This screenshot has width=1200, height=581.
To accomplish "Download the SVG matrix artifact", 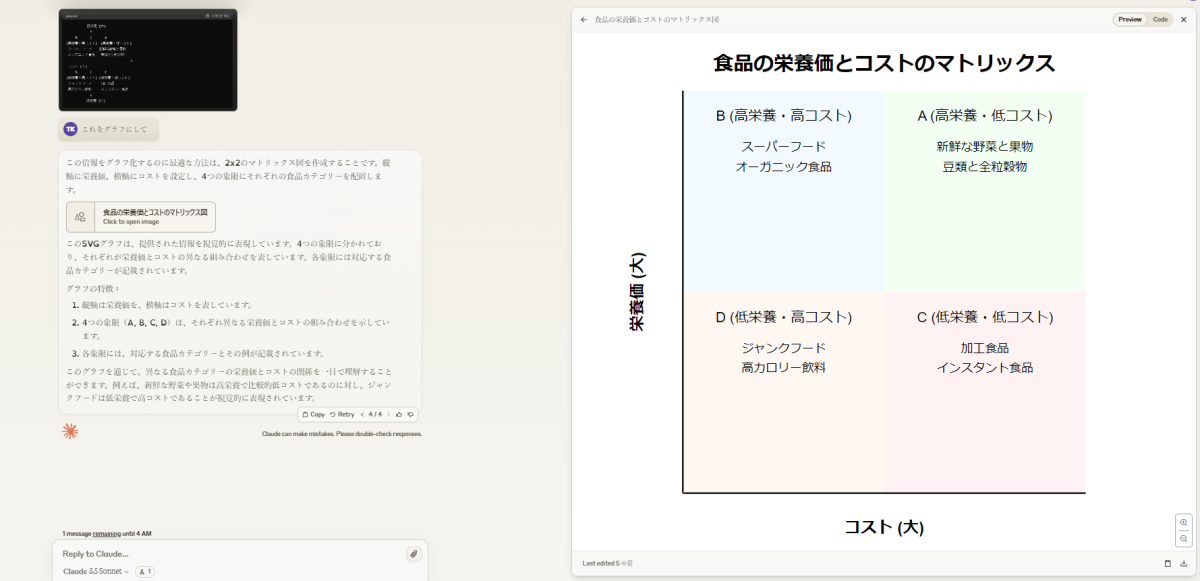I will click(1184, 563).
